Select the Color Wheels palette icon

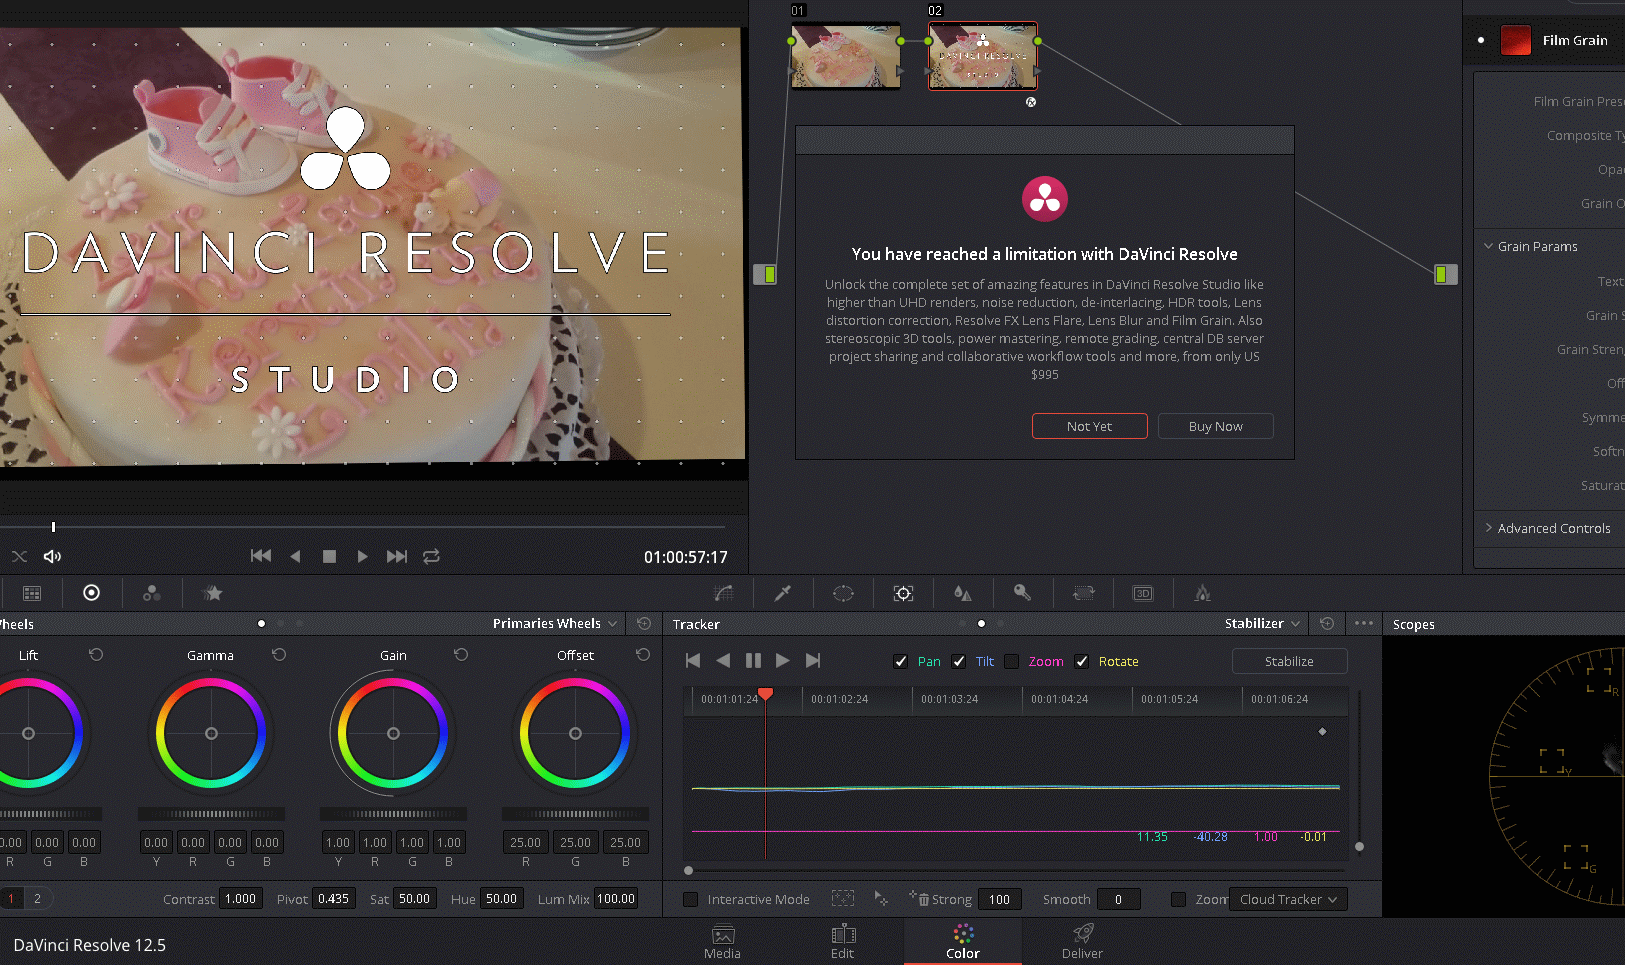(x=91, y=593)
